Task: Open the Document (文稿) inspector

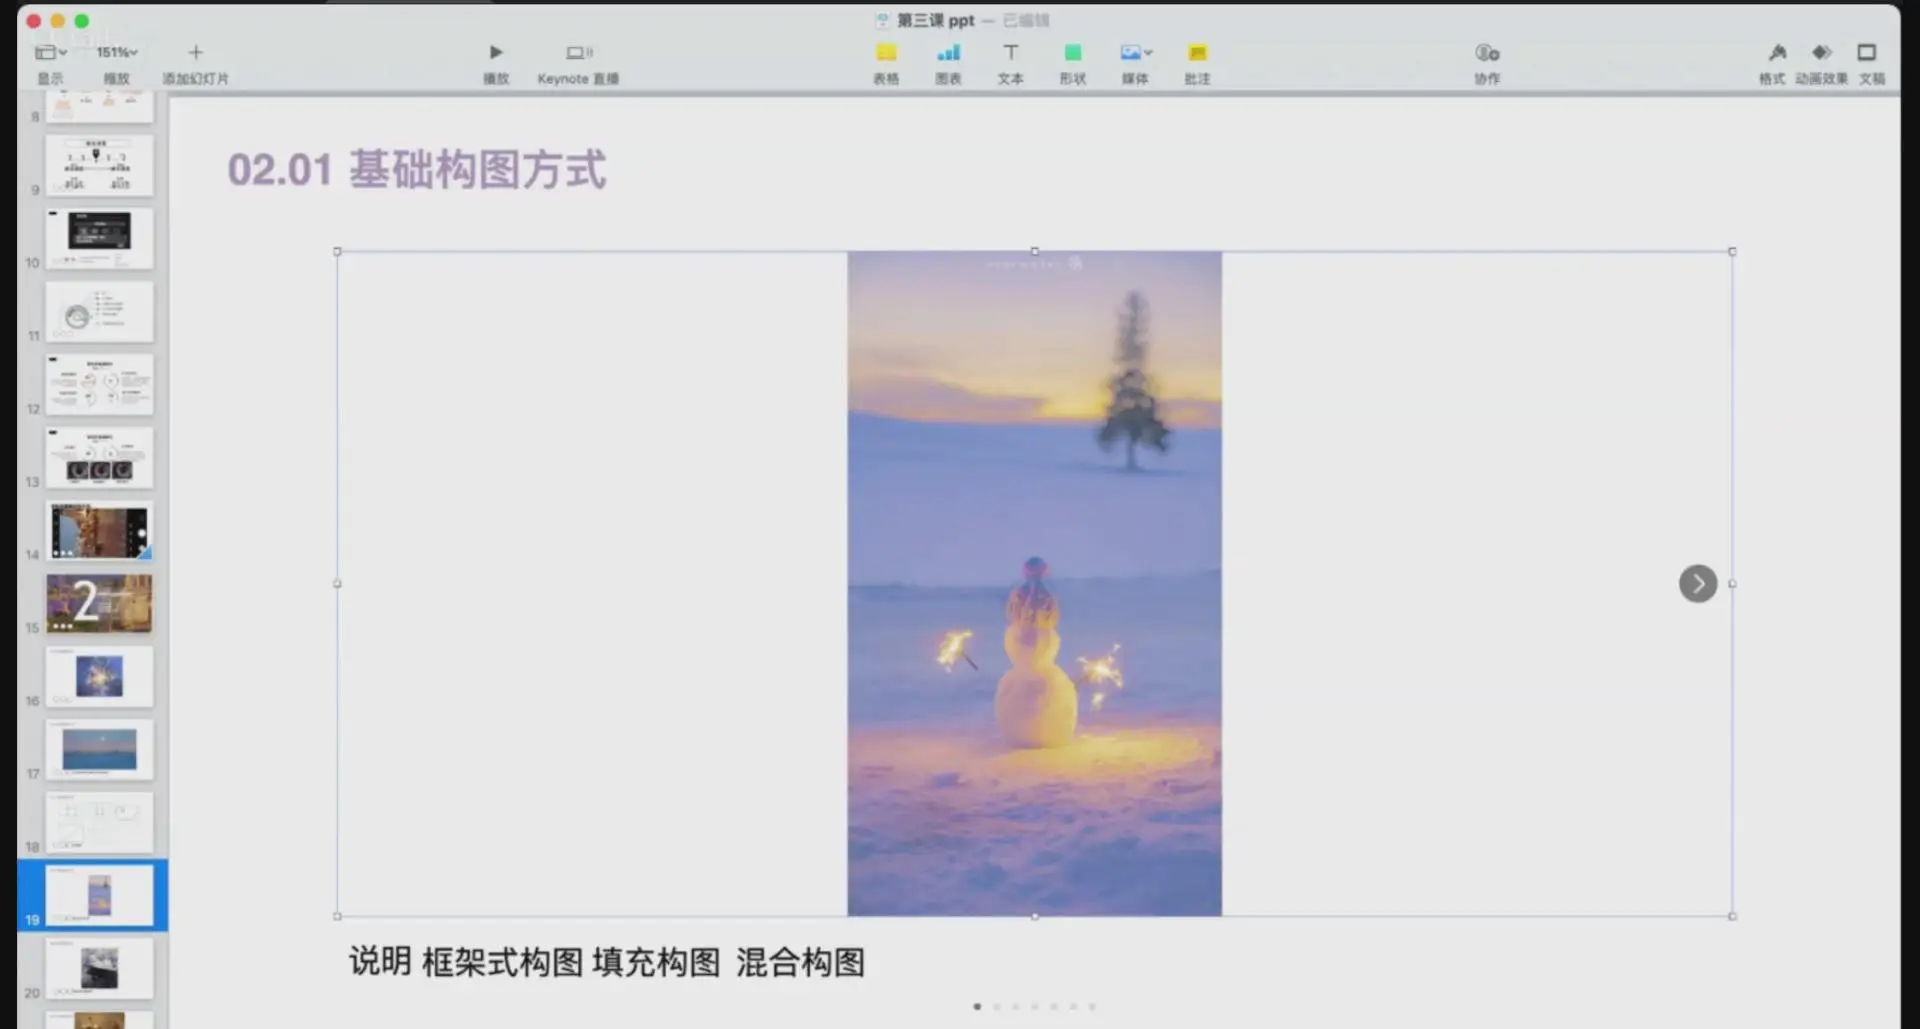Action: click(x=1866, y=52)
